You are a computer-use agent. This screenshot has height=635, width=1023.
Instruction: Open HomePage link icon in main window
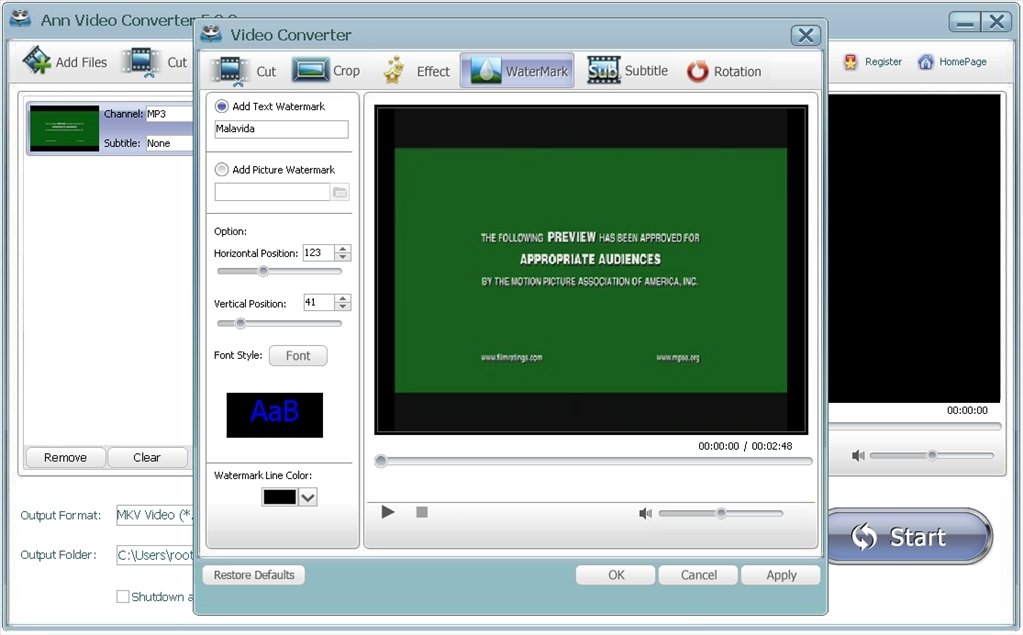[925, 62]
